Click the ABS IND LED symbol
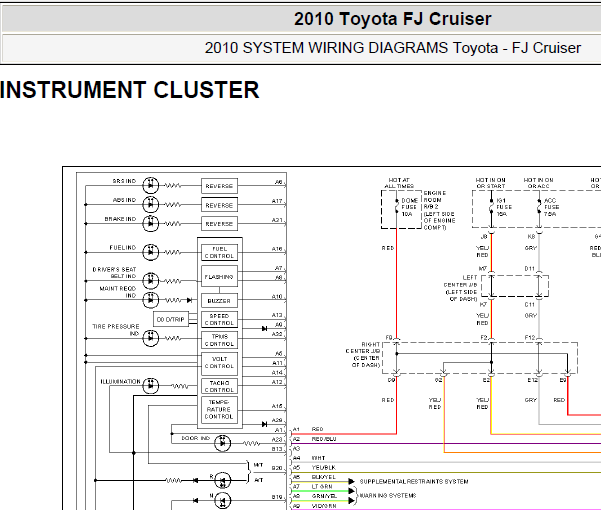This screenshot has height=510, width=601. click(151, 205)
